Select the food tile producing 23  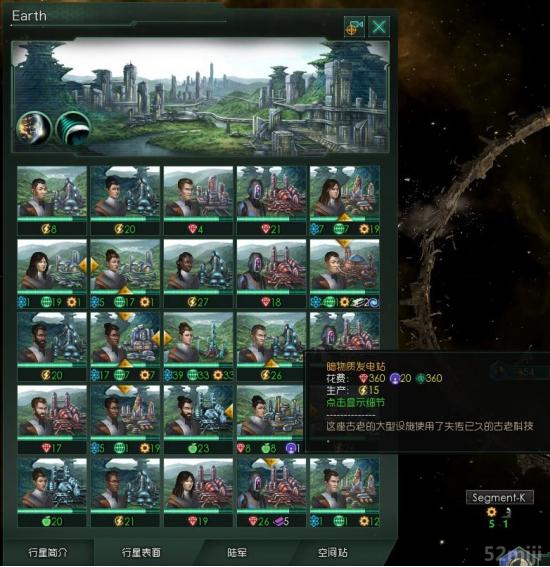click(198, 420)
